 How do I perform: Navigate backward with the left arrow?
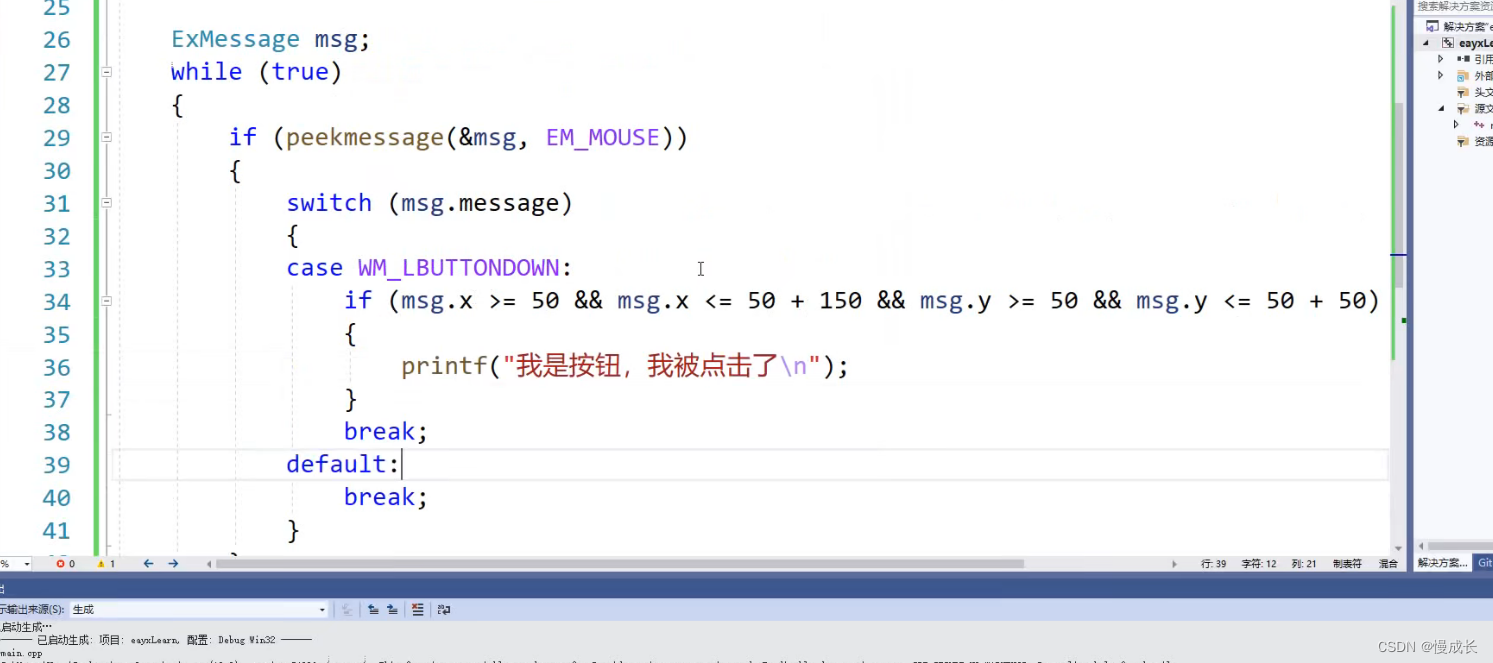coord(148,564)
